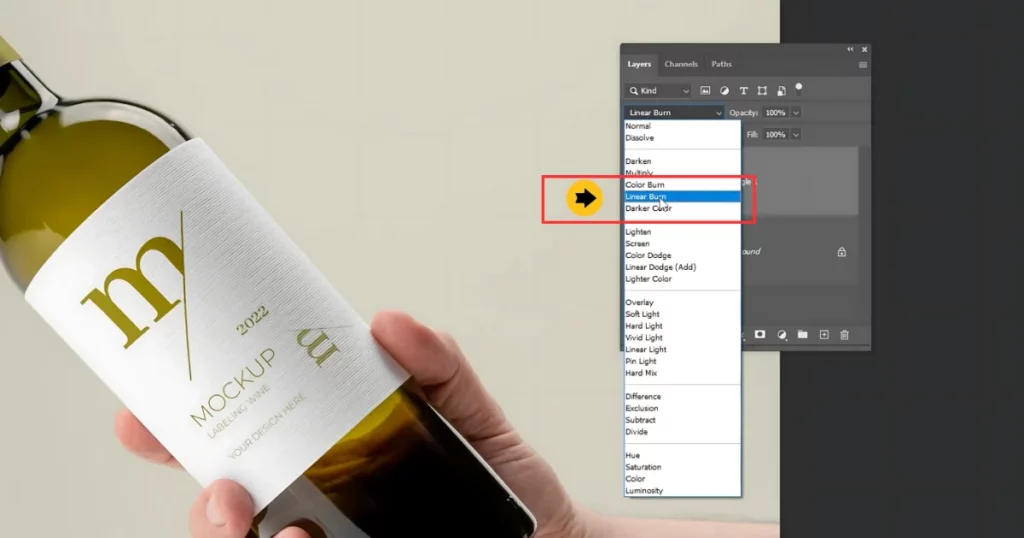Select Linear Burn blend mode in list

pyautogui.click(x=682, y=197)
